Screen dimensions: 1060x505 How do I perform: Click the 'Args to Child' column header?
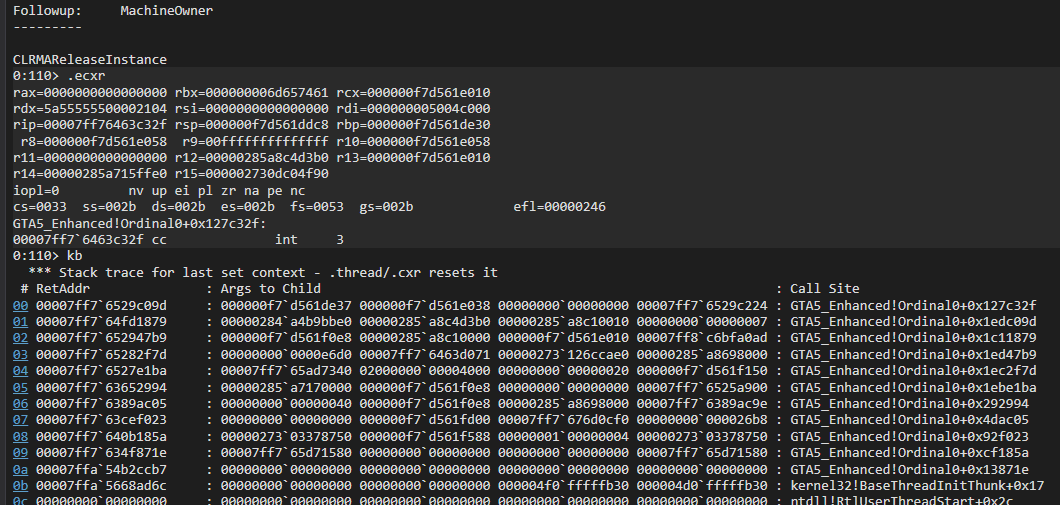(x=270, y=289)
